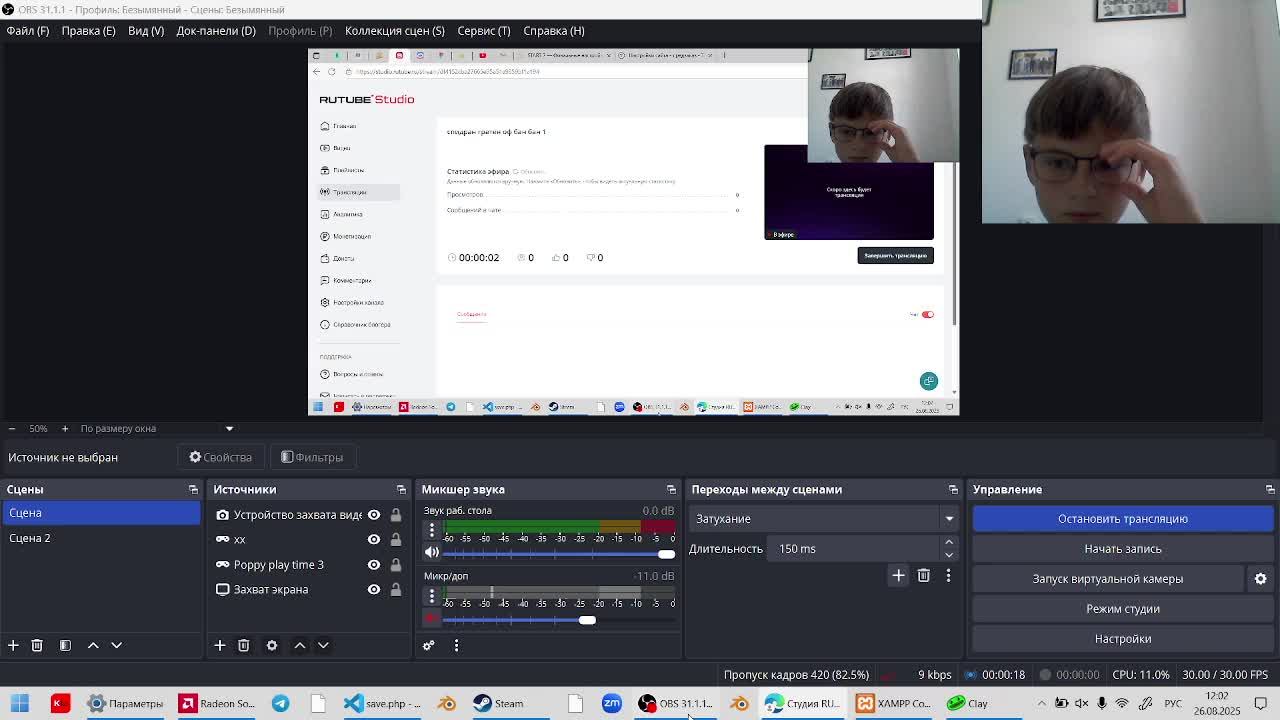This screenshot has width=1280, height=720.
Task: Open the Вид menu
Action: (146, 30)
